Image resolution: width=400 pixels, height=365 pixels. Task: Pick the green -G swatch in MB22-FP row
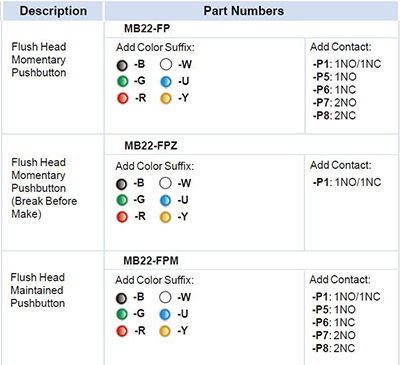click(x=122, y=81)
